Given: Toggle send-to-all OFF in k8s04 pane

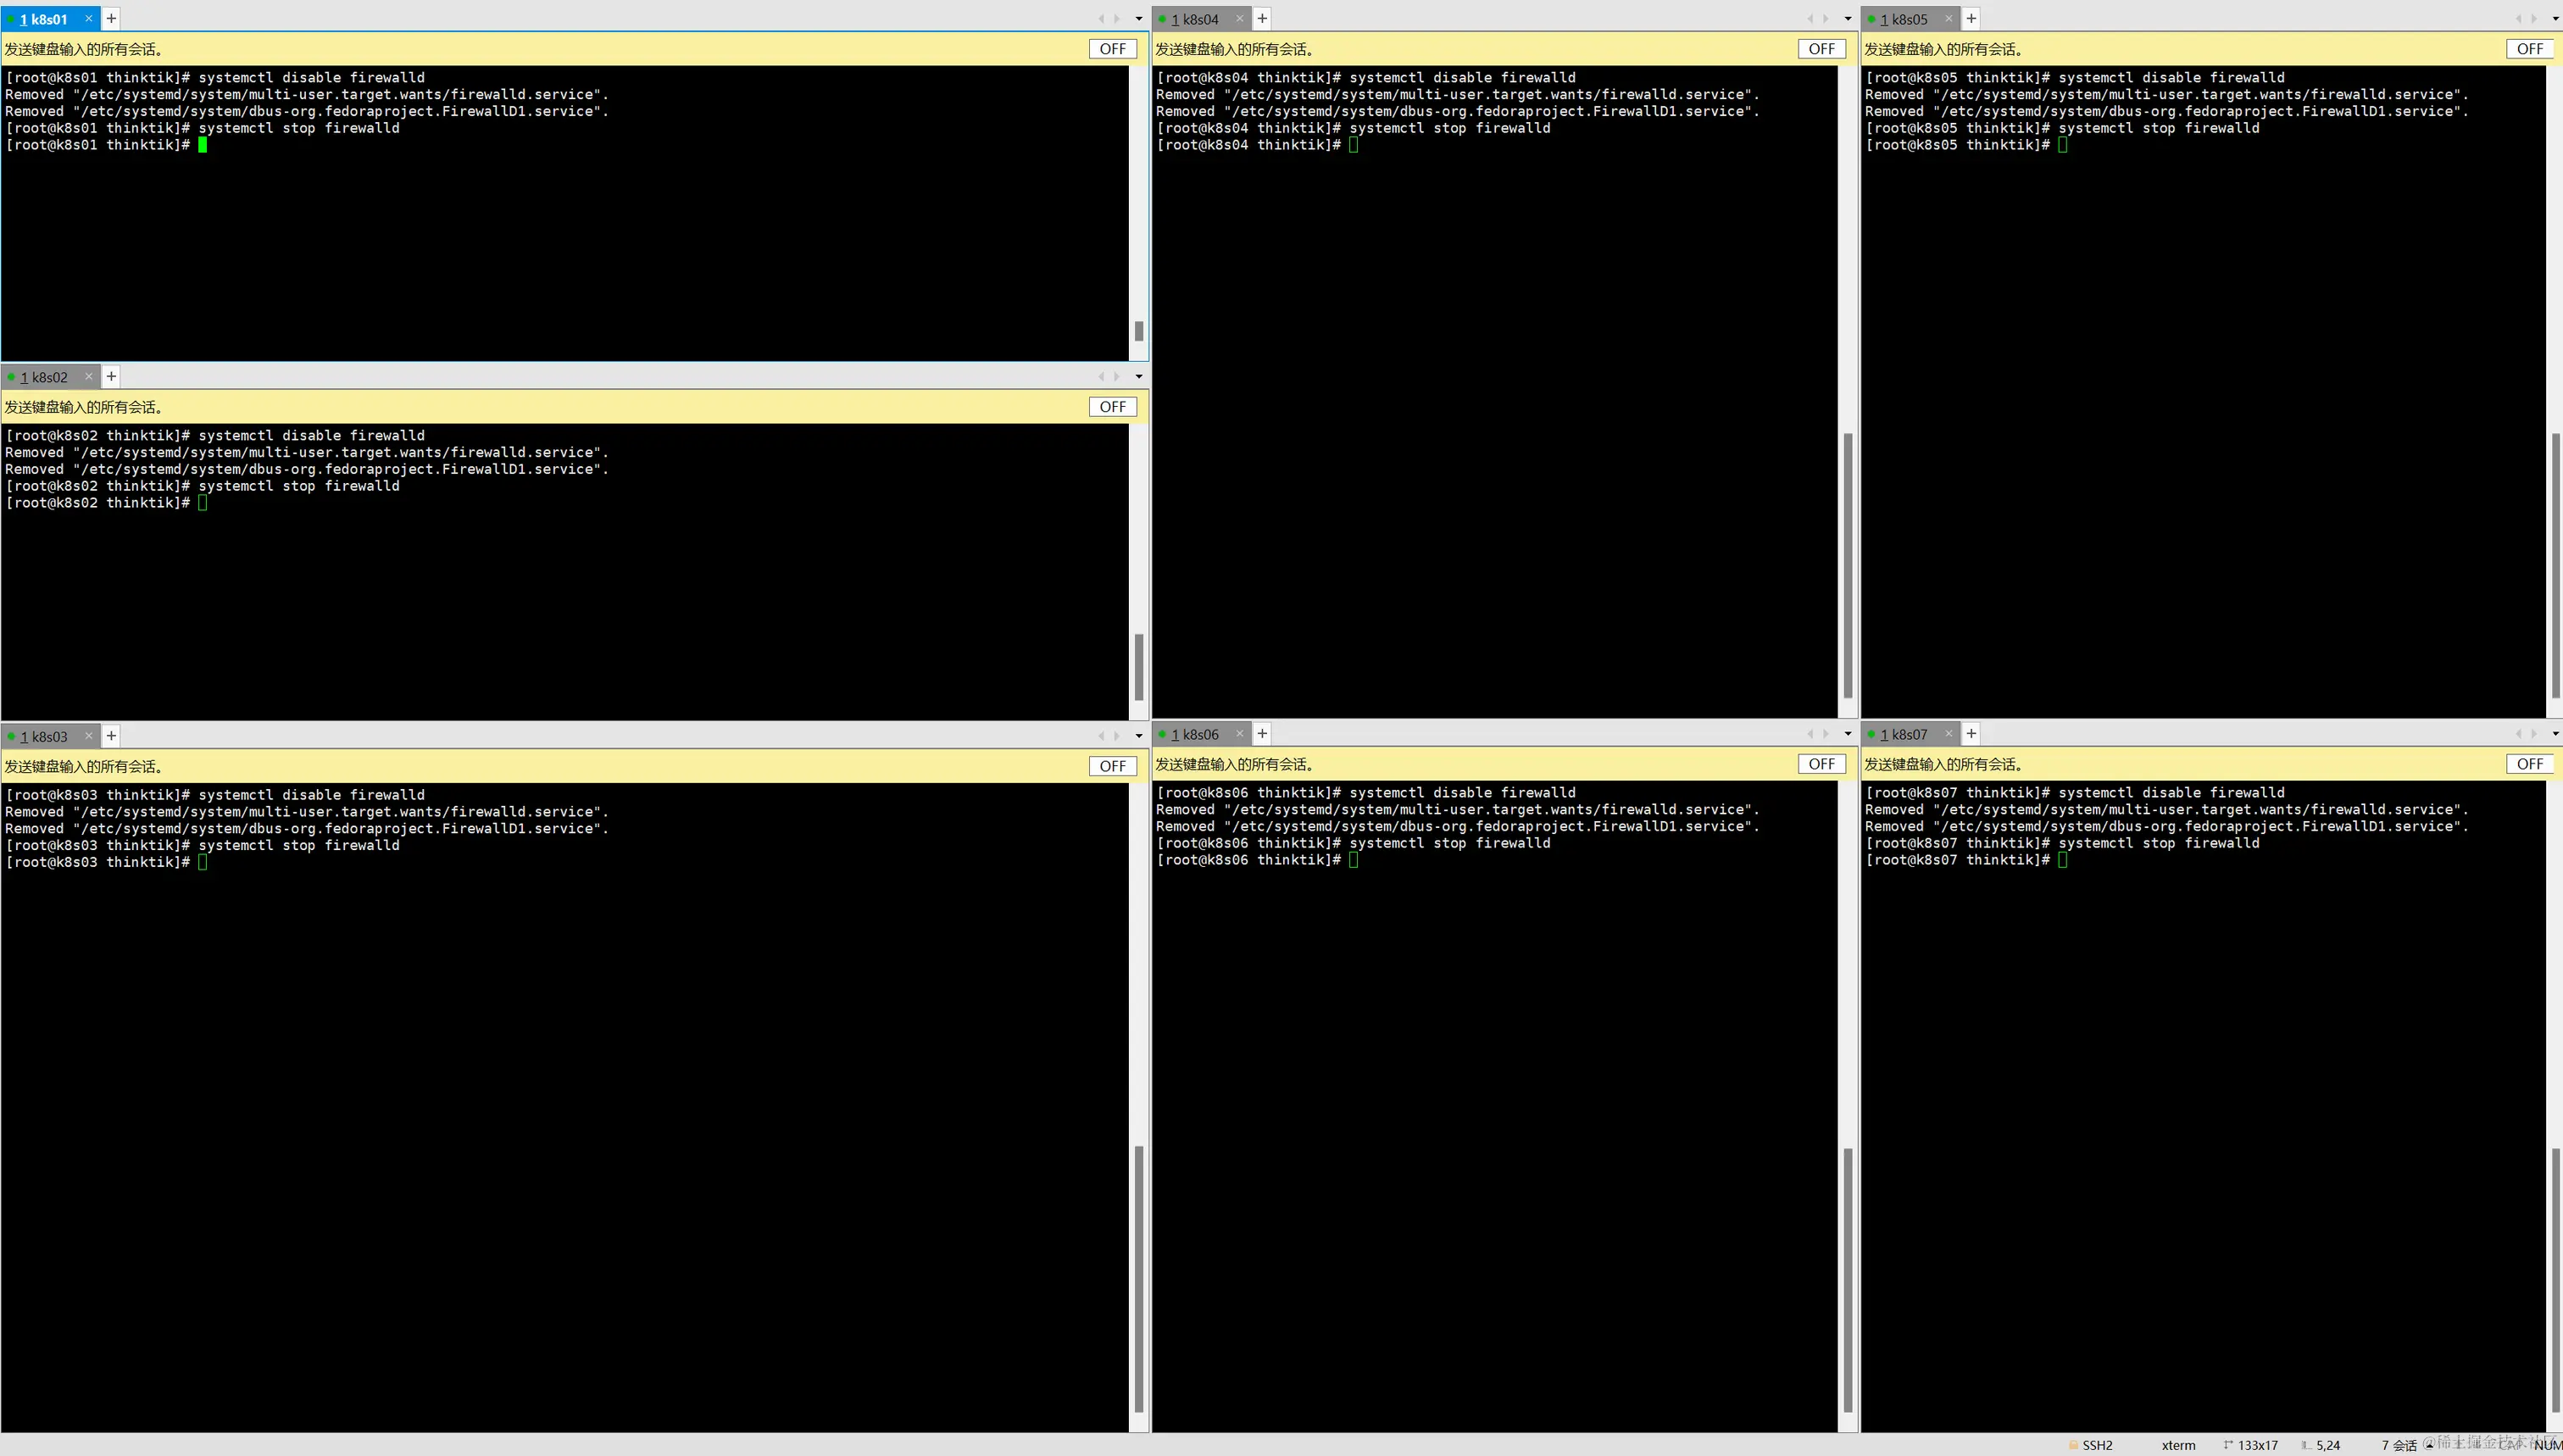Looking at the screenshot, I should (1821, 49).
